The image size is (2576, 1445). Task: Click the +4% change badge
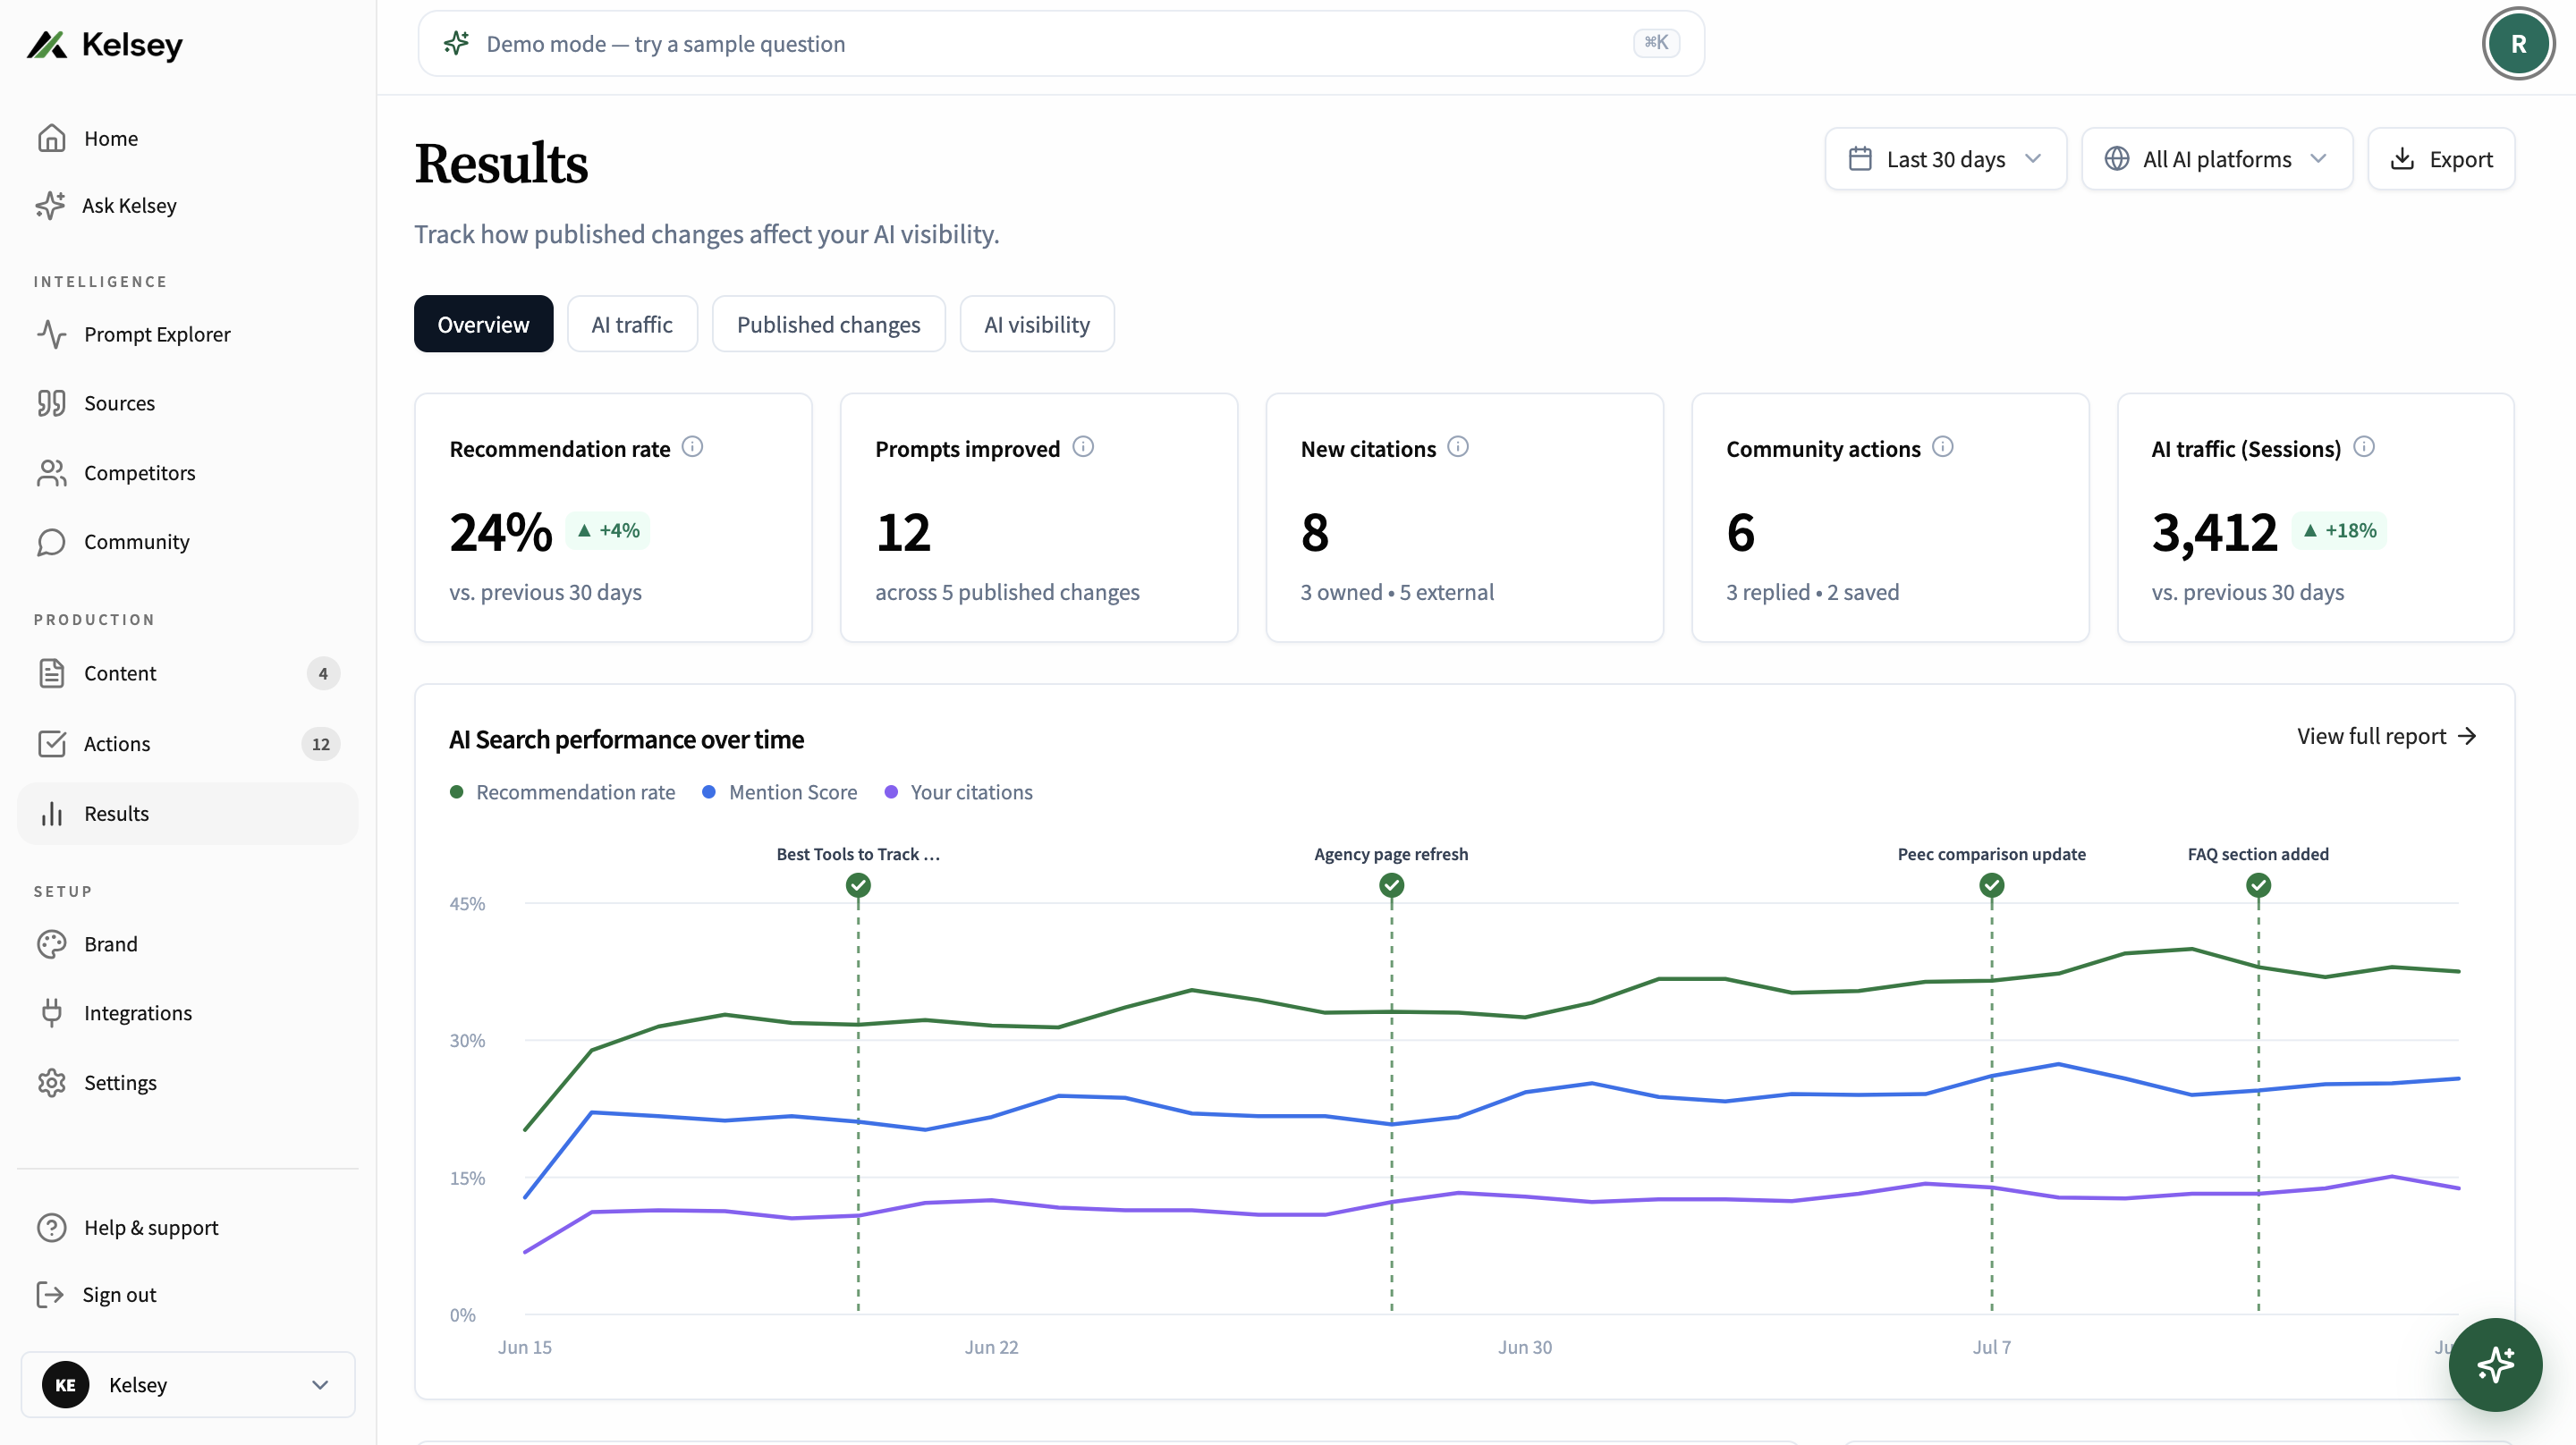tap(608, 530)
